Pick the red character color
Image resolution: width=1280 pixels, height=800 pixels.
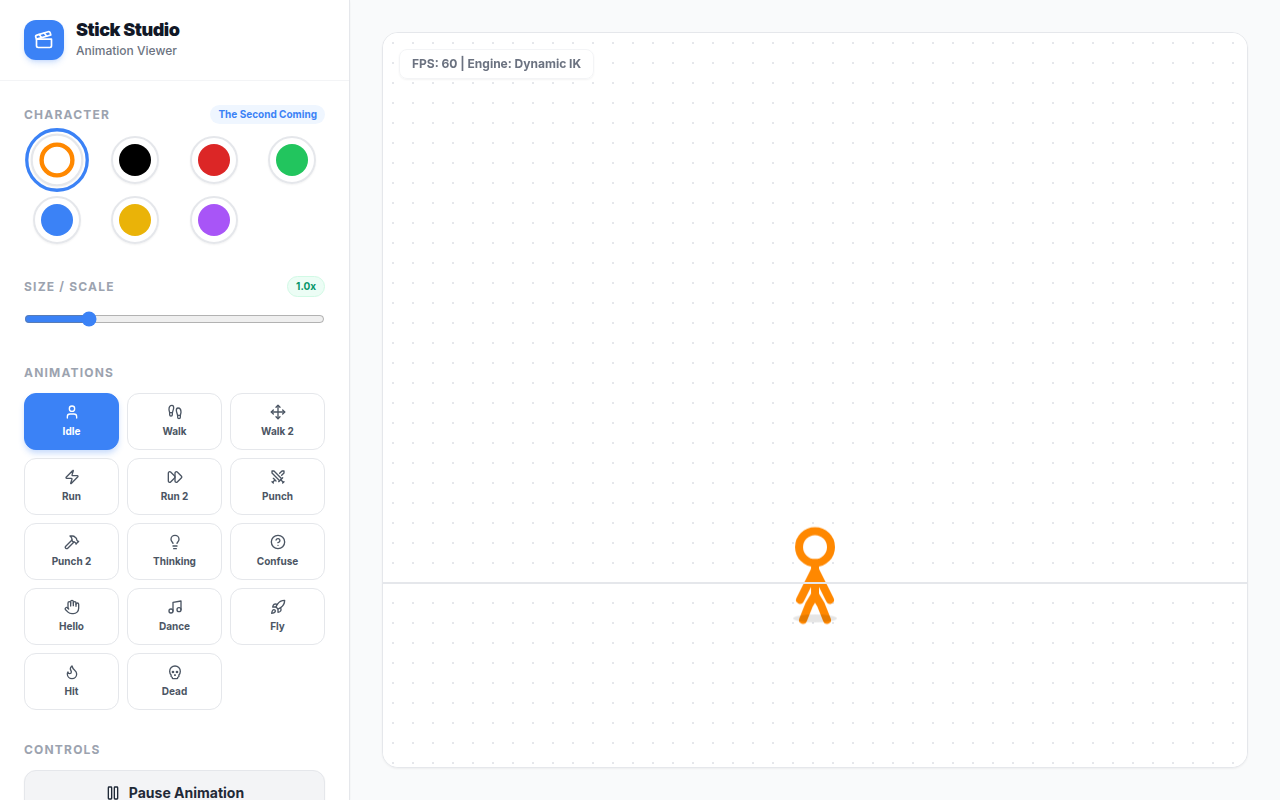point(214,160)
